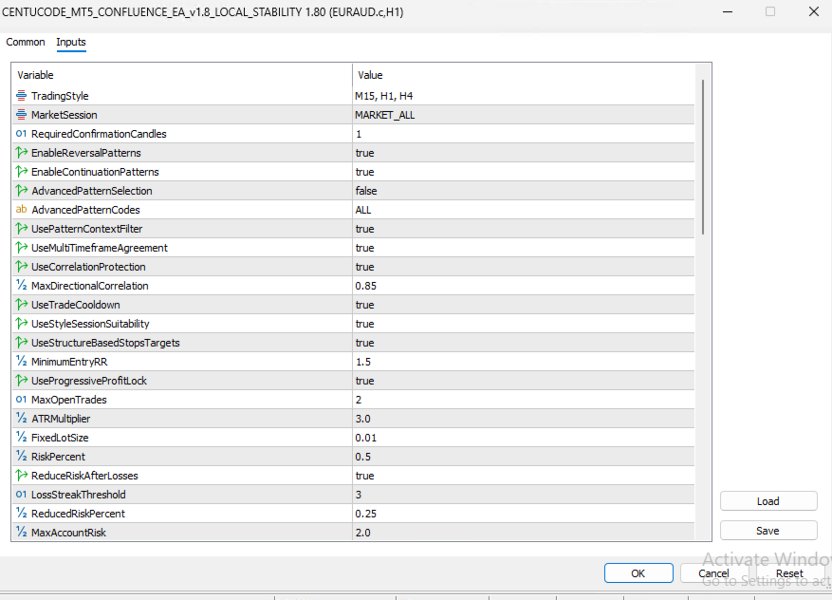
Task: Close the EA properties dialog
Action: click(814, 12)
